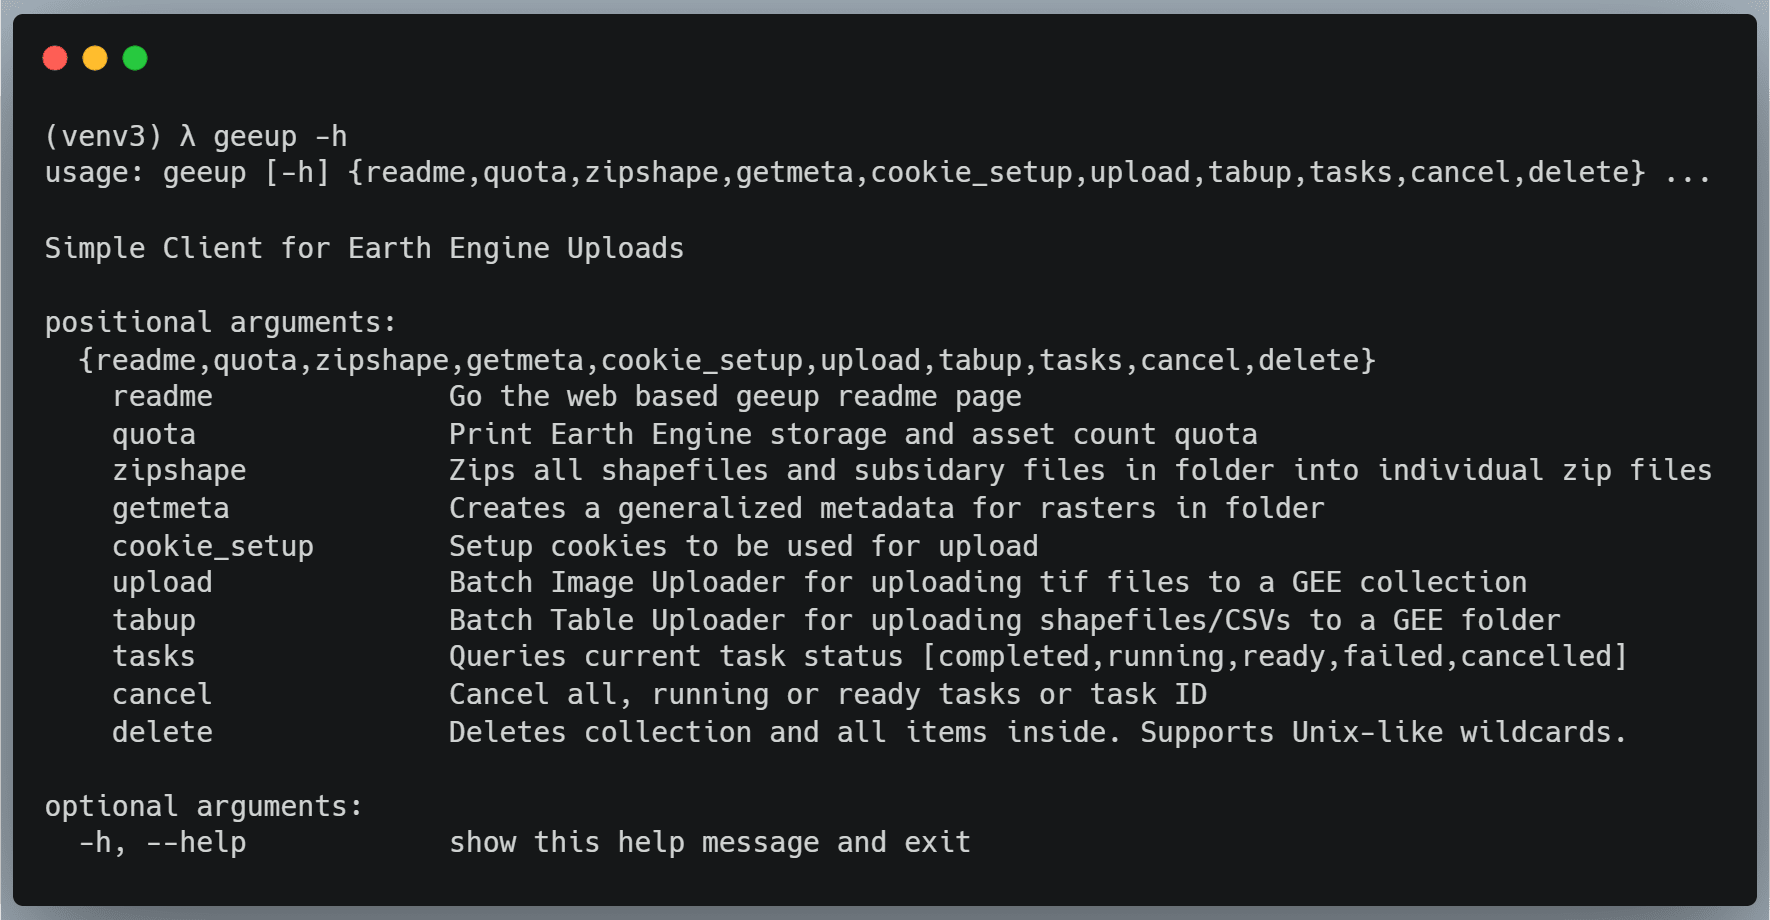Screen dimensions: 1770x920
Task: Click the 'readme' command entry
Action: [x=162, y=397]
